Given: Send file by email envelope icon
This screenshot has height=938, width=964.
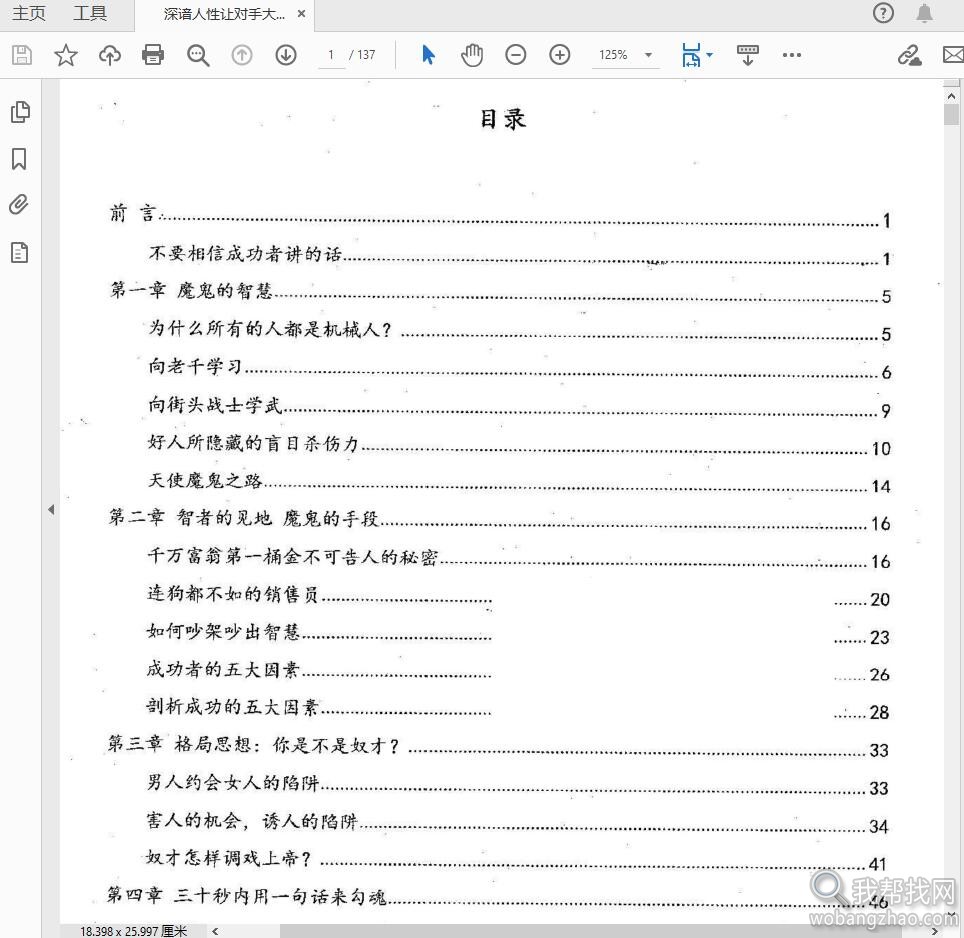Looking at the screenshot, I should pyautogui.click(x=954, y=55).
